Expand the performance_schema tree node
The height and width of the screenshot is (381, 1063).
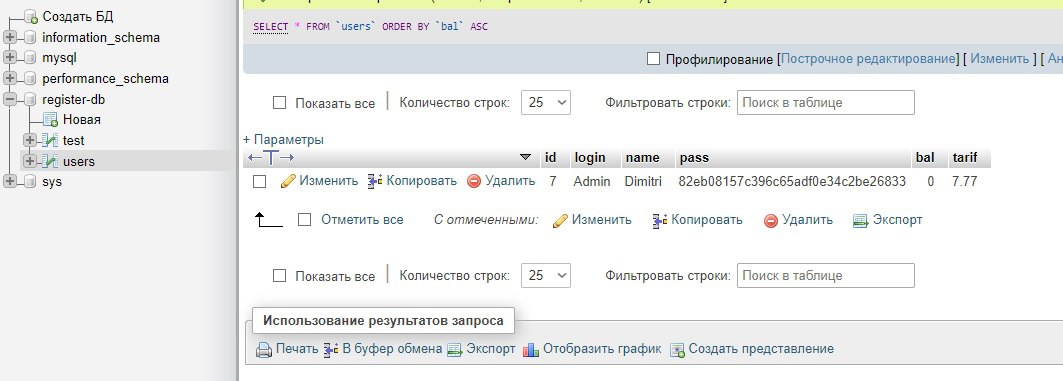[9, 79]
